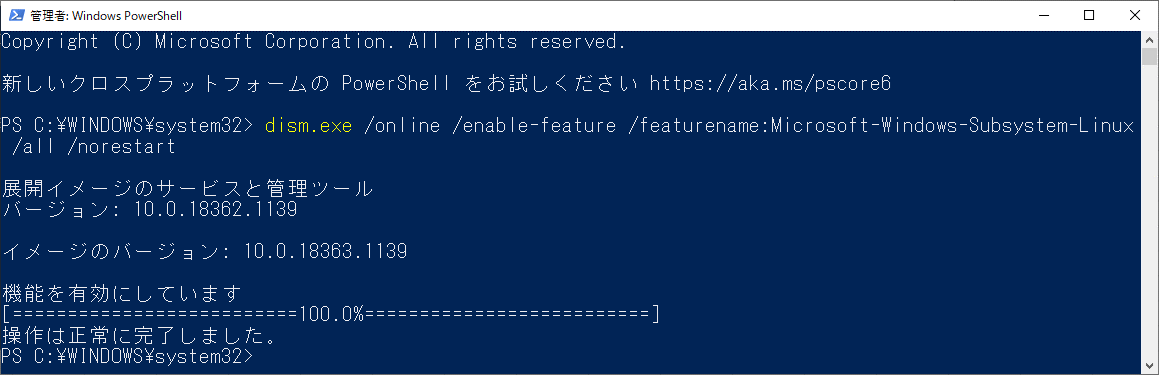The height and width of the screenshot is (375, 1159).
Task: Click the scrollbar down arrow
Action: [x=1149, y=366]
